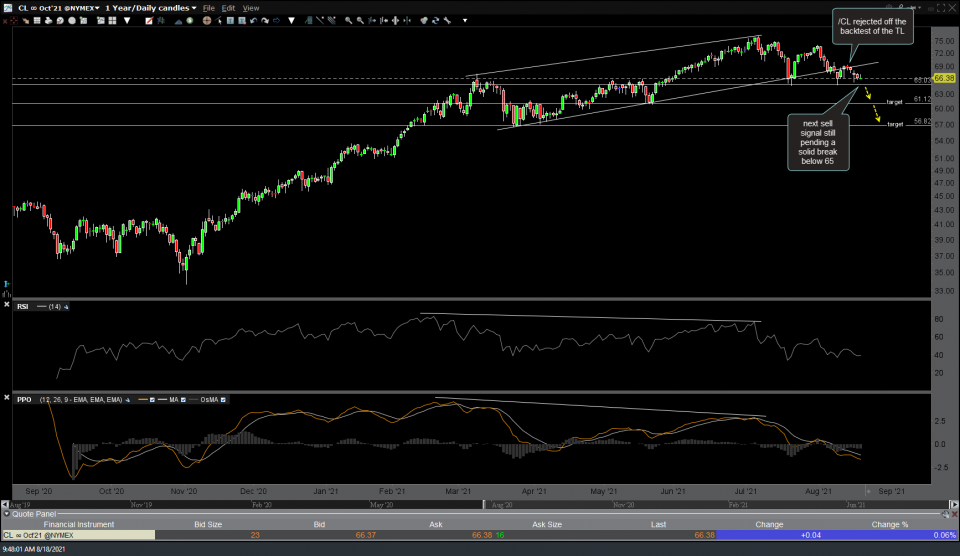Click the Financial Instrument column header
The height and width of the screenshot is (556, 960).
coord(78,524)
